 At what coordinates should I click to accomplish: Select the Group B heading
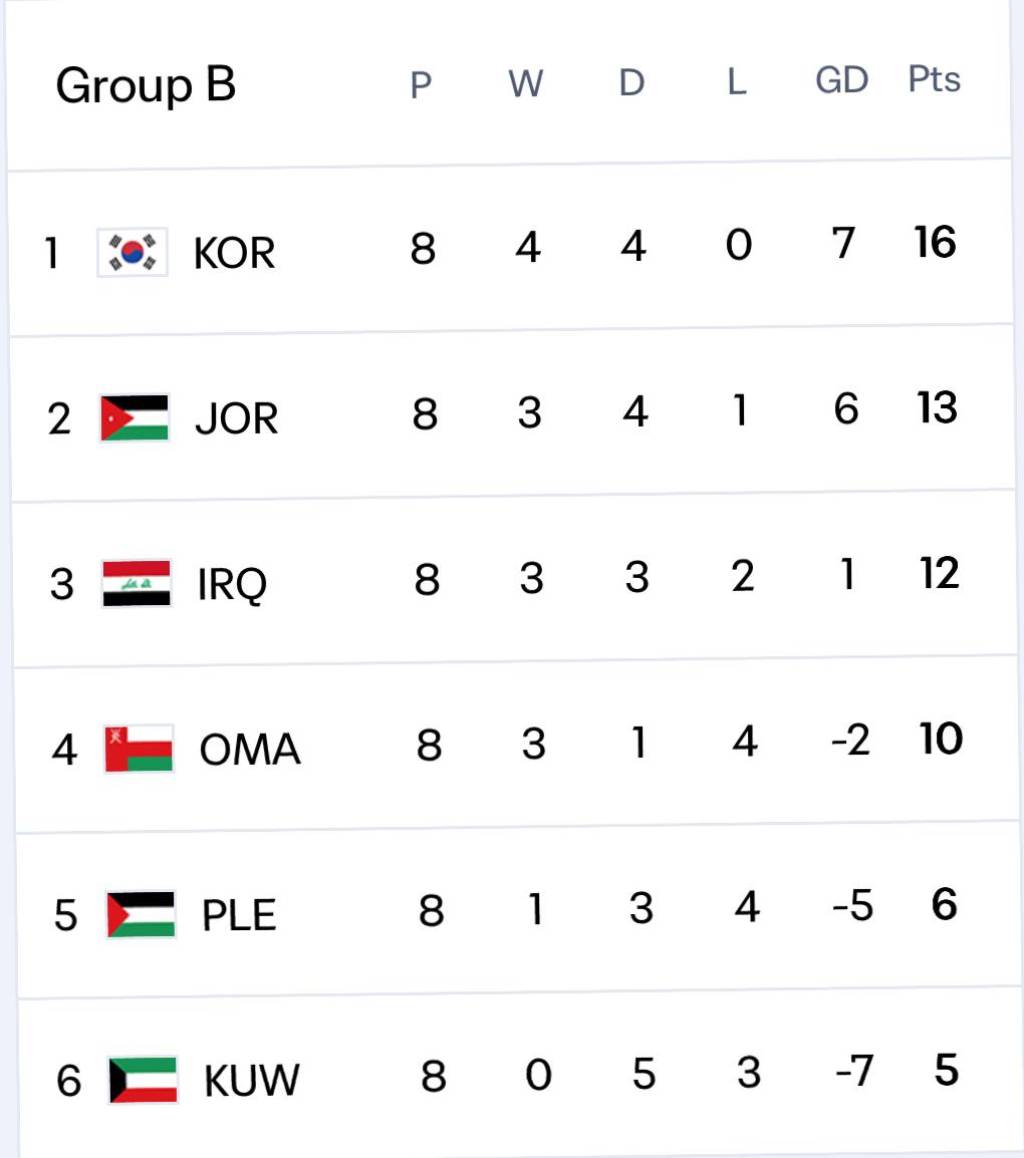pyautogui.click(x=146, y=86)
